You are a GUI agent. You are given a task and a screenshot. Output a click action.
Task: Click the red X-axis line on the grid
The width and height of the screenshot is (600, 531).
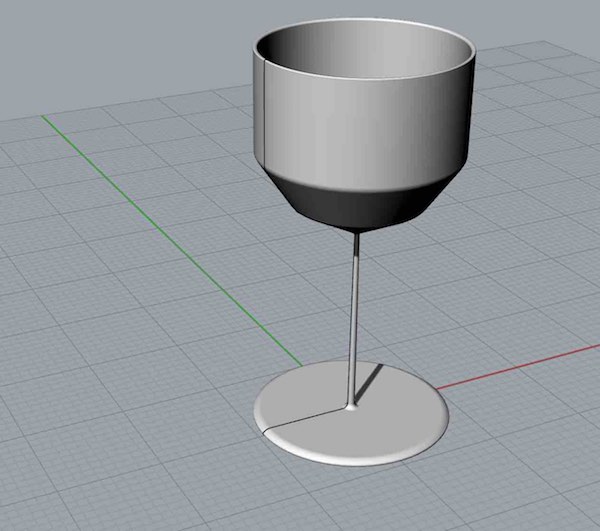(x=518, y=367)
